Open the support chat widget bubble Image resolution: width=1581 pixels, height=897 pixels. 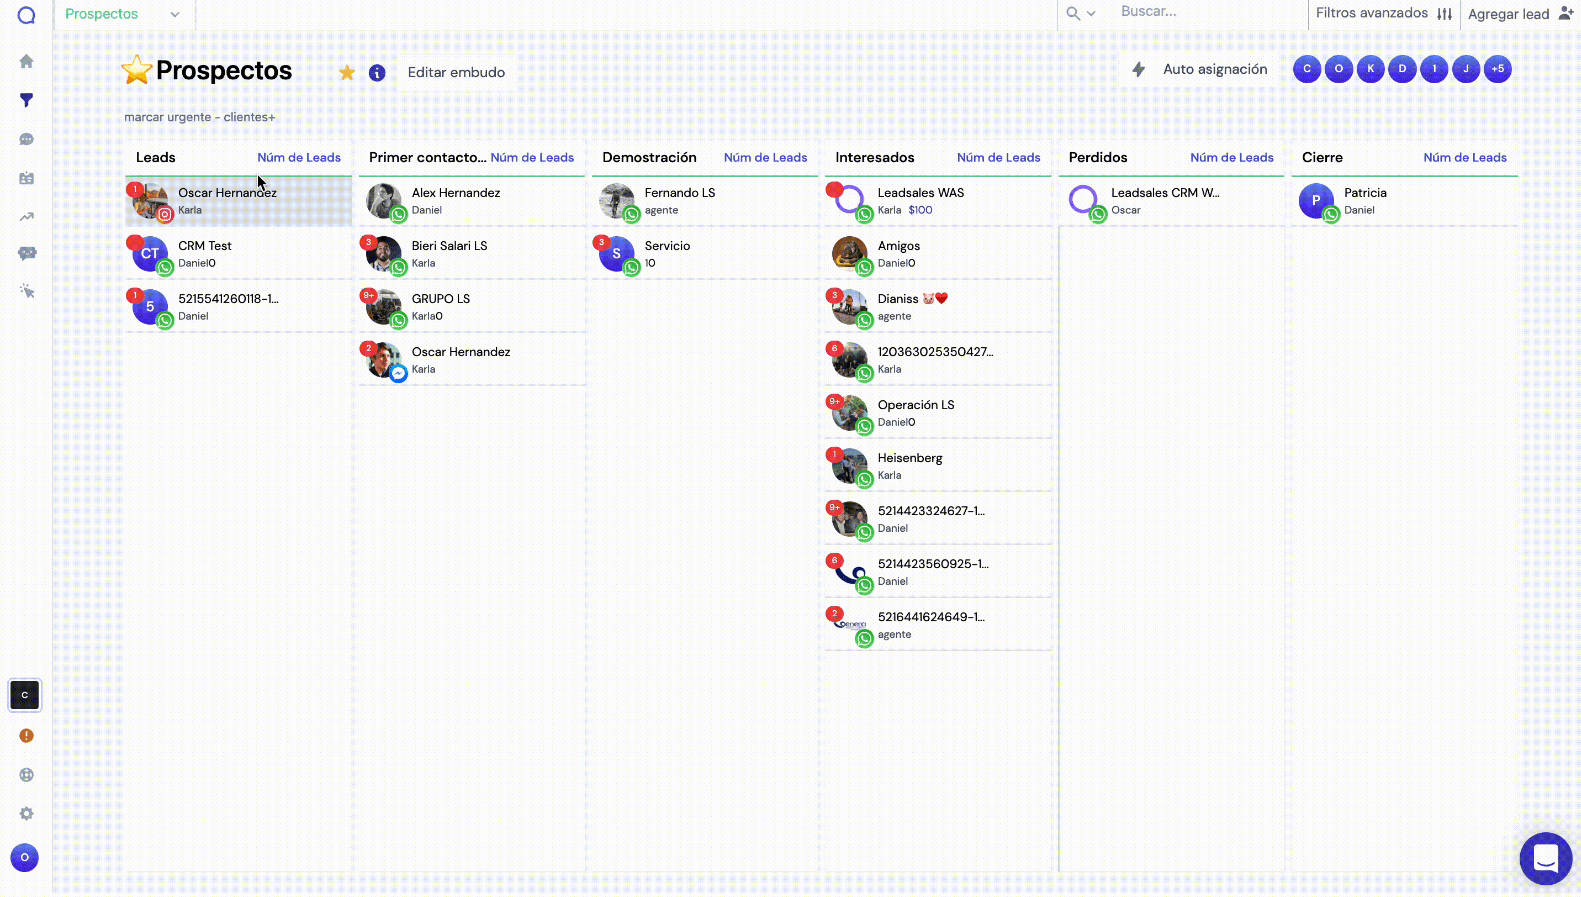(x=1546, y=858)
